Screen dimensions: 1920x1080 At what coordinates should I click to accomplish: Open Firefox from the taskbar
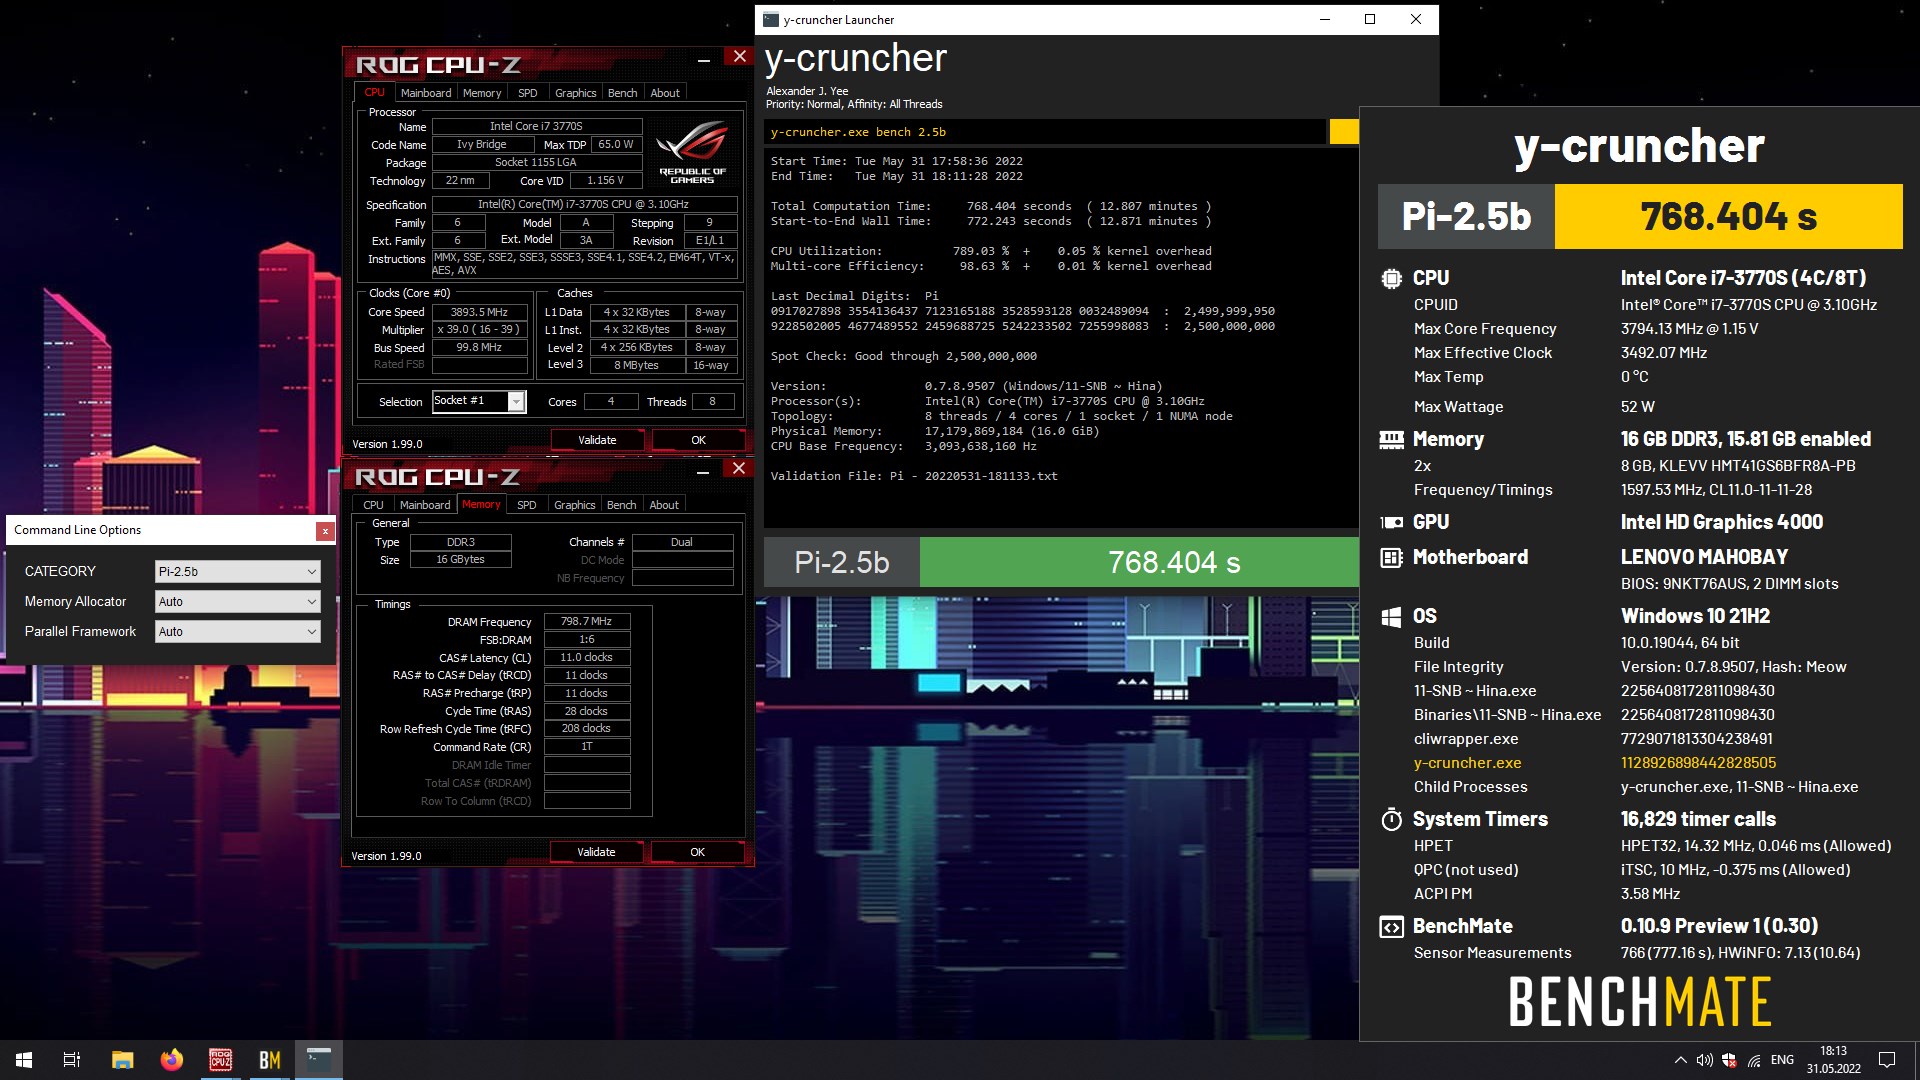tap(172, 1060)
